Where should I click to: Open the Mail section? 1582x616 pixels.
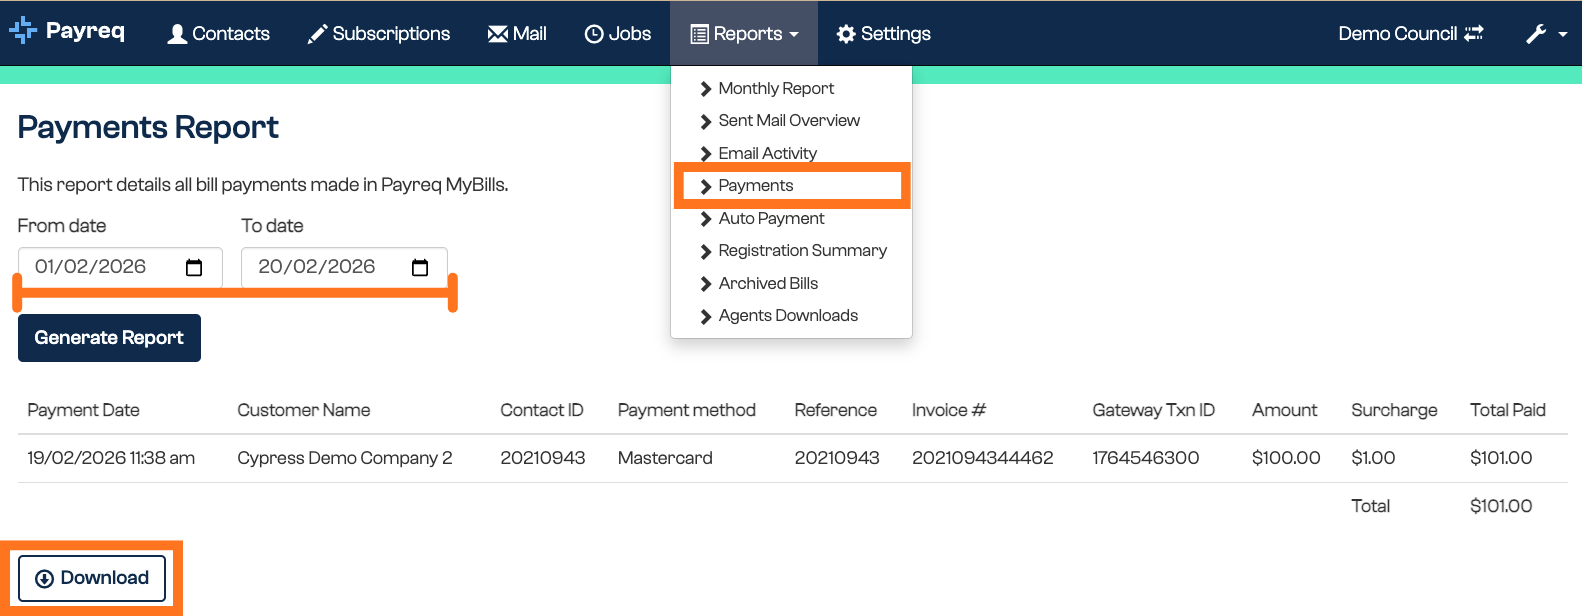pos(517,33)
